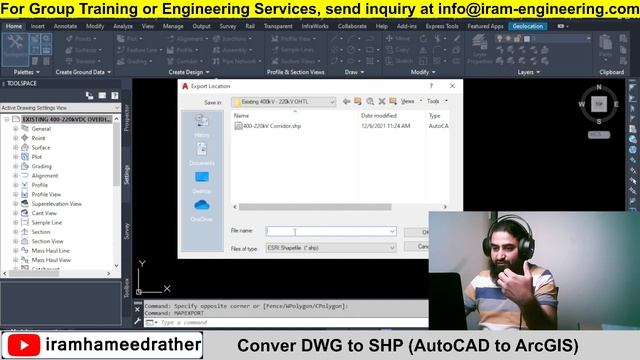640x360 pixels.
Task: Open the Home ribbon tab
Action: (14, 26)
